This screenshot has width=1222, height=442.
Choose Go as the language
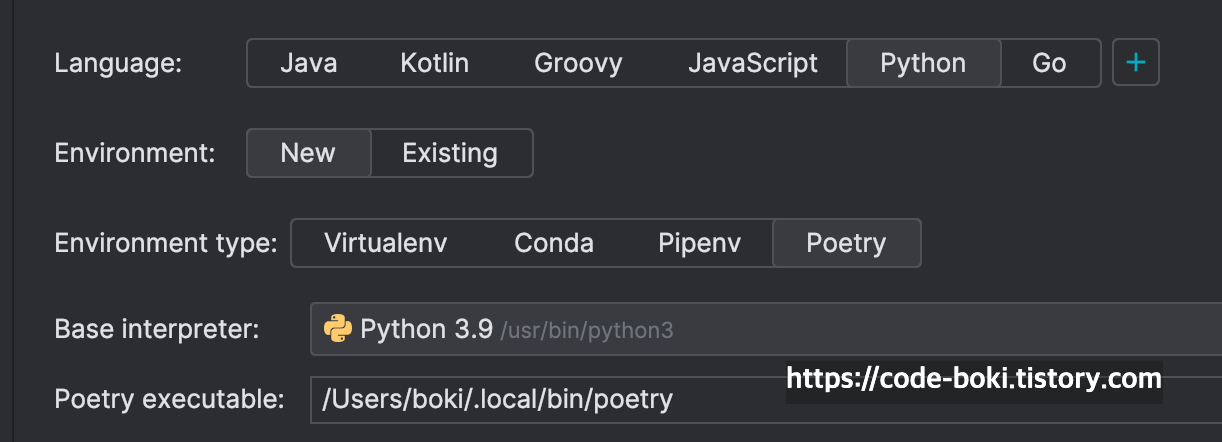point(1049,63)
